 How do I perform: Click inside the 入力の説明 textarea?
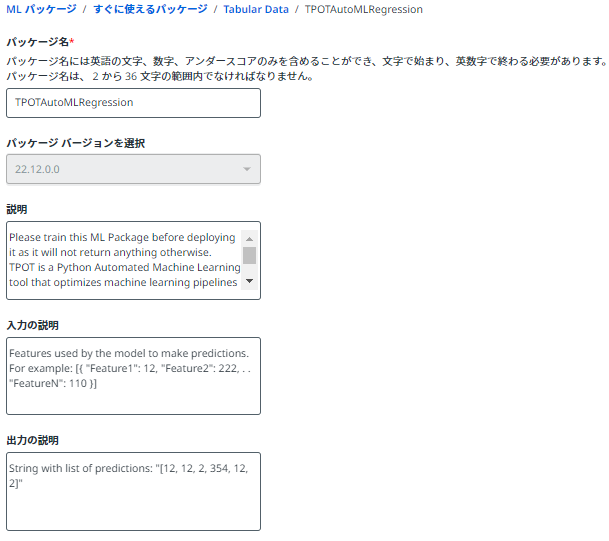133,376
